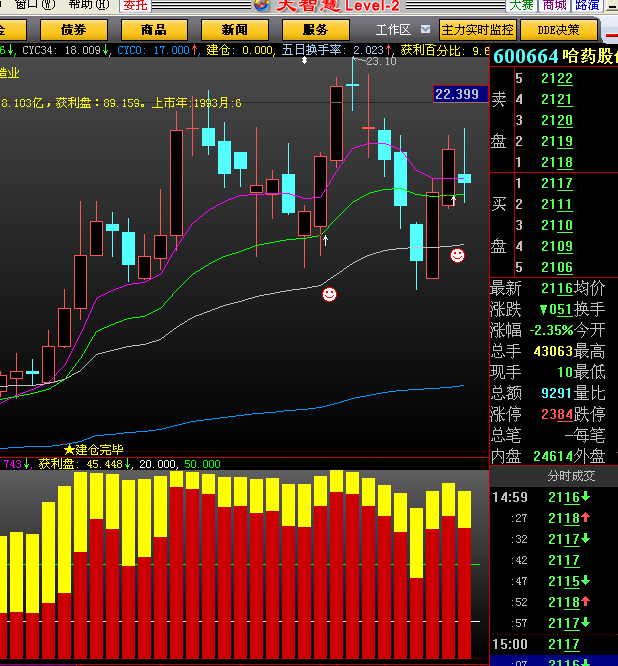The width and height of the screenshot is (618, 666).
Task: Click the 大智慧 globe logo icon
Action: click(x=262, y=5)
